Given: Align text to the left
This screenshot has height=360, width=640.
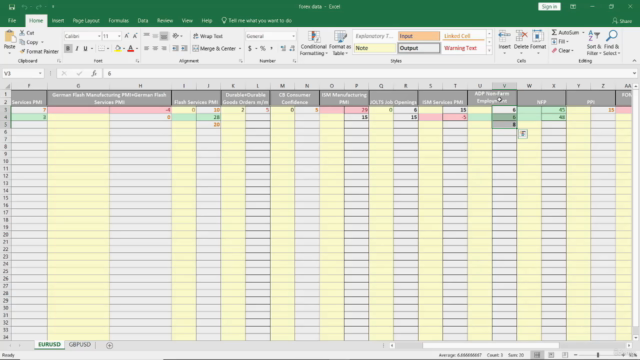Looking at the screenshot, I should 146,49.
